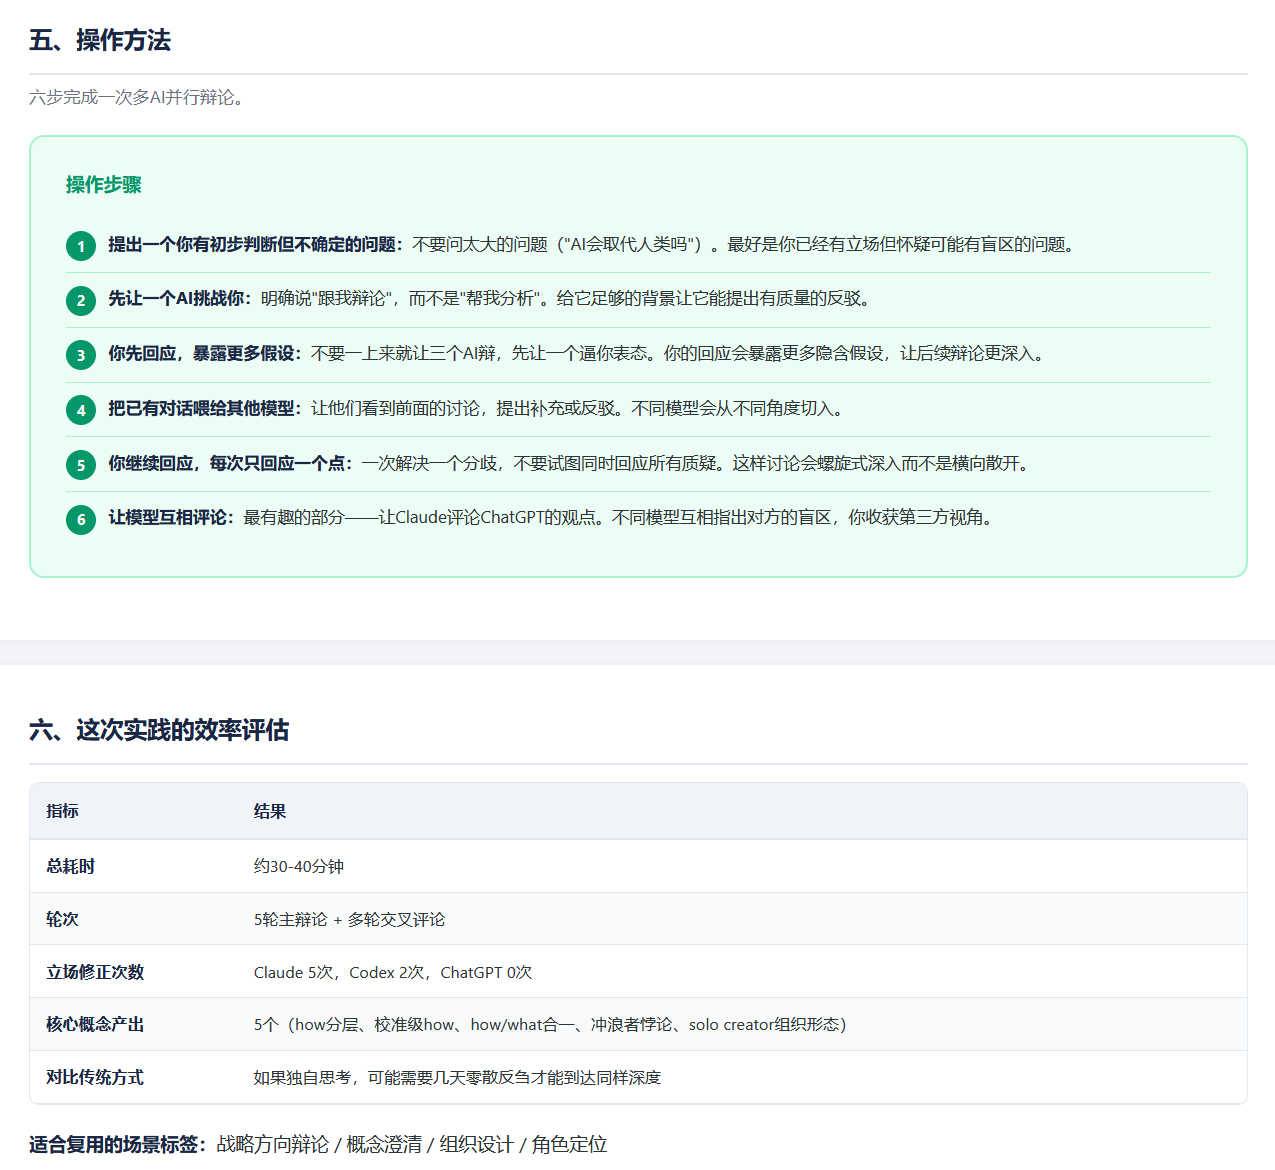The height and width of the screenshot is (1170, 1275).
Task: Click bold text 先让一个AI挑战你
Action: click(180, 299)
